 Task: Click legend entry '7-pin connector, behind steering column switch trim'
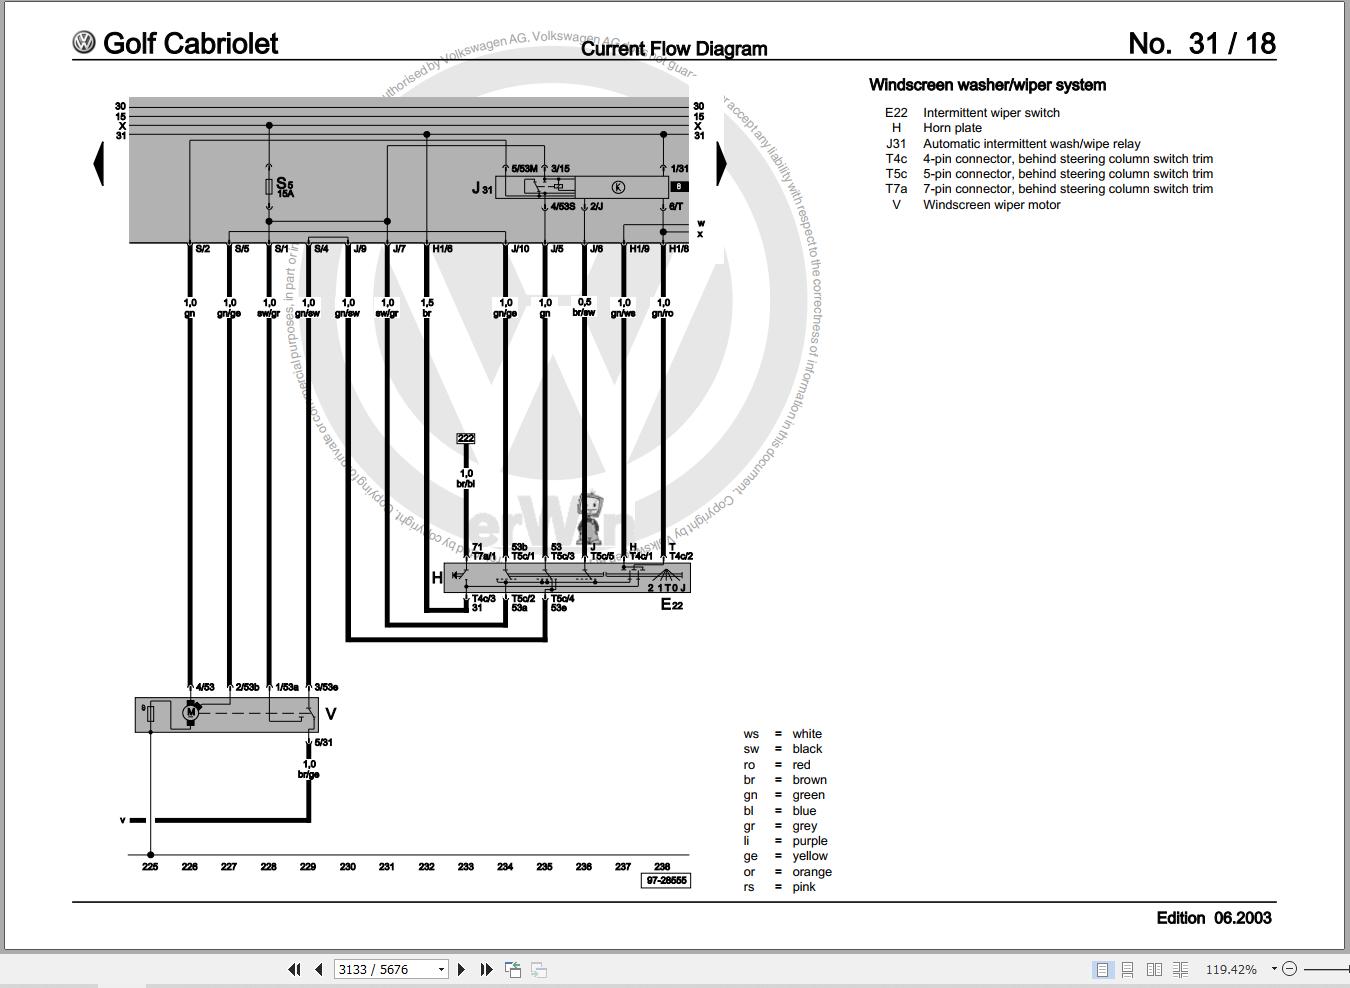point(1068,189)
